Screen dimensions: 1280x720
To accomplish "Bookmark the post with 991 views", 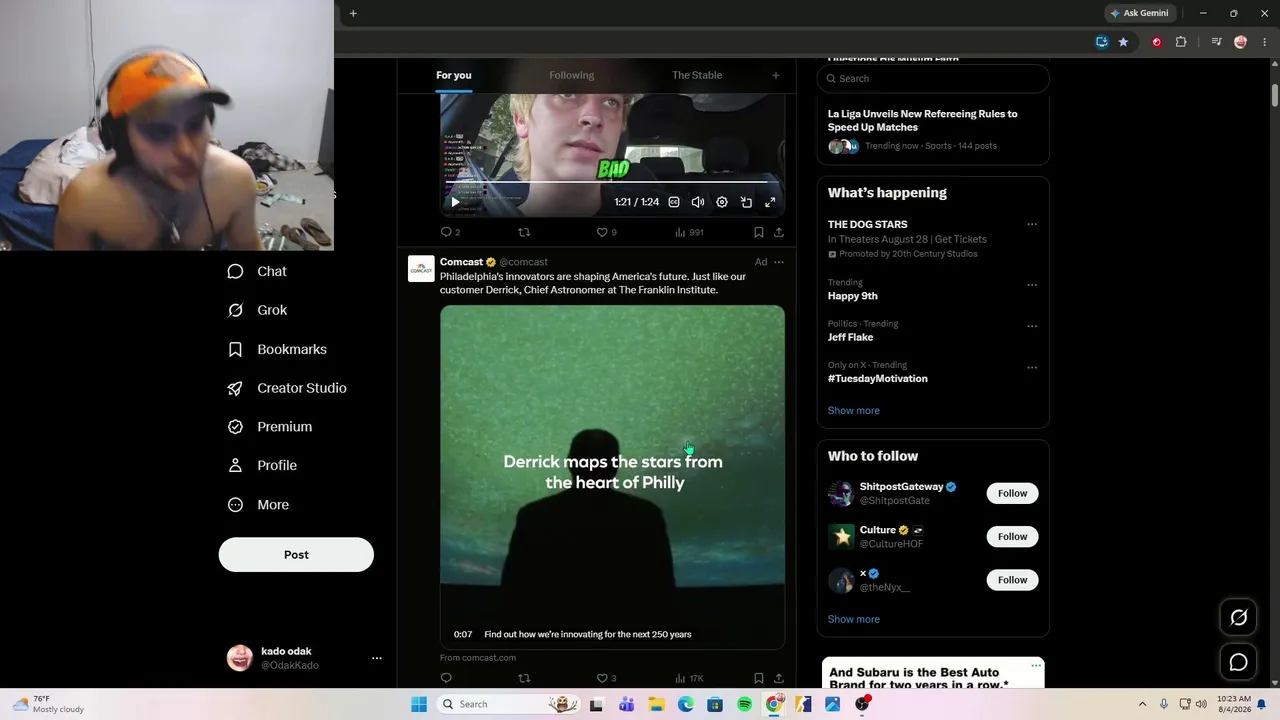I will 759,232.
